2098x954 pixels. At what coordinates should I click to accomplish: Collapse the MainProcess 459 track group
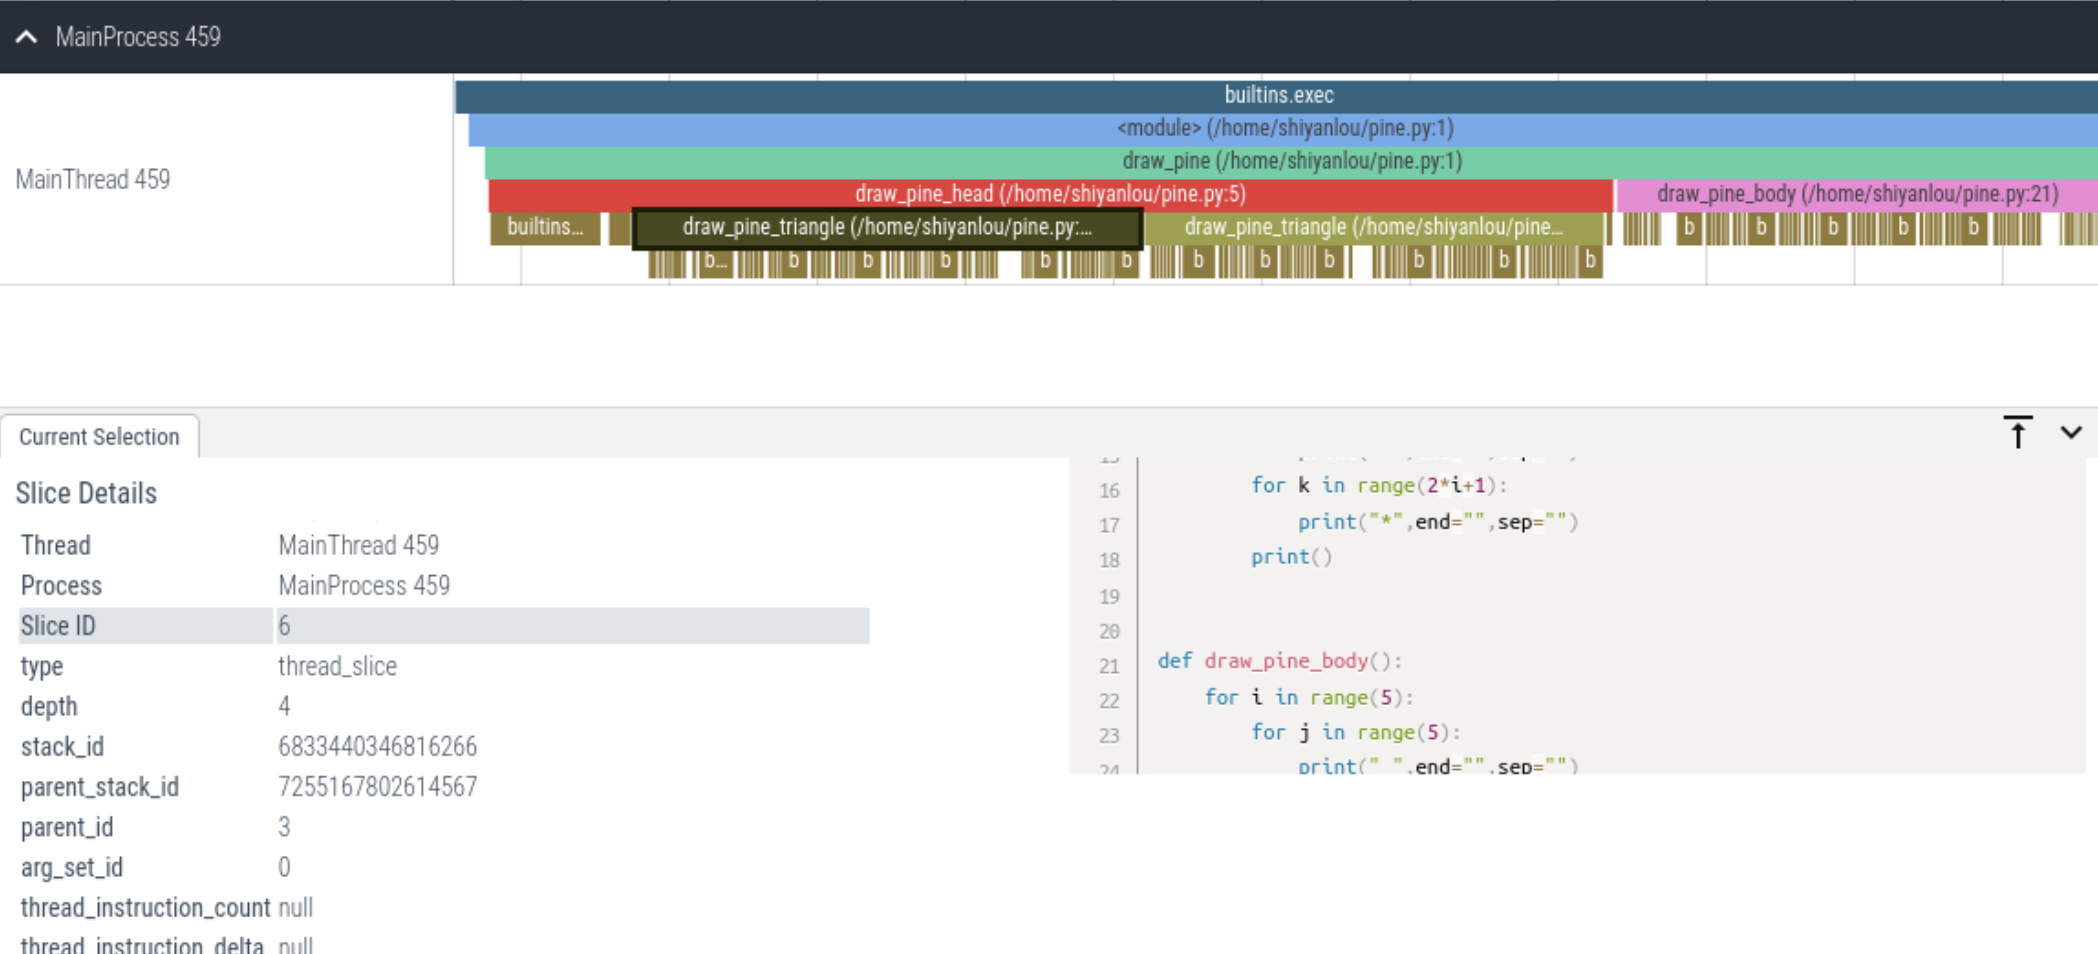(x=27, y=37)
